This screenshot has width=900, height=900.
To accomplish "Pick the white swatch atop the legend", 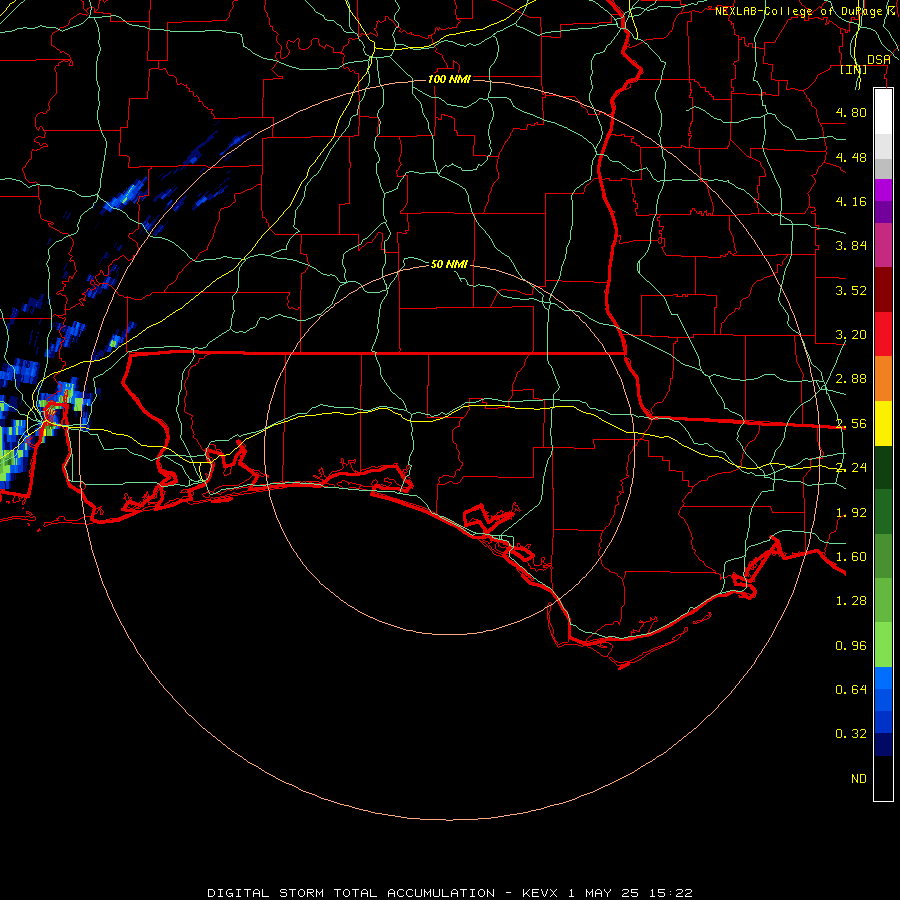I will pos(883,112).
